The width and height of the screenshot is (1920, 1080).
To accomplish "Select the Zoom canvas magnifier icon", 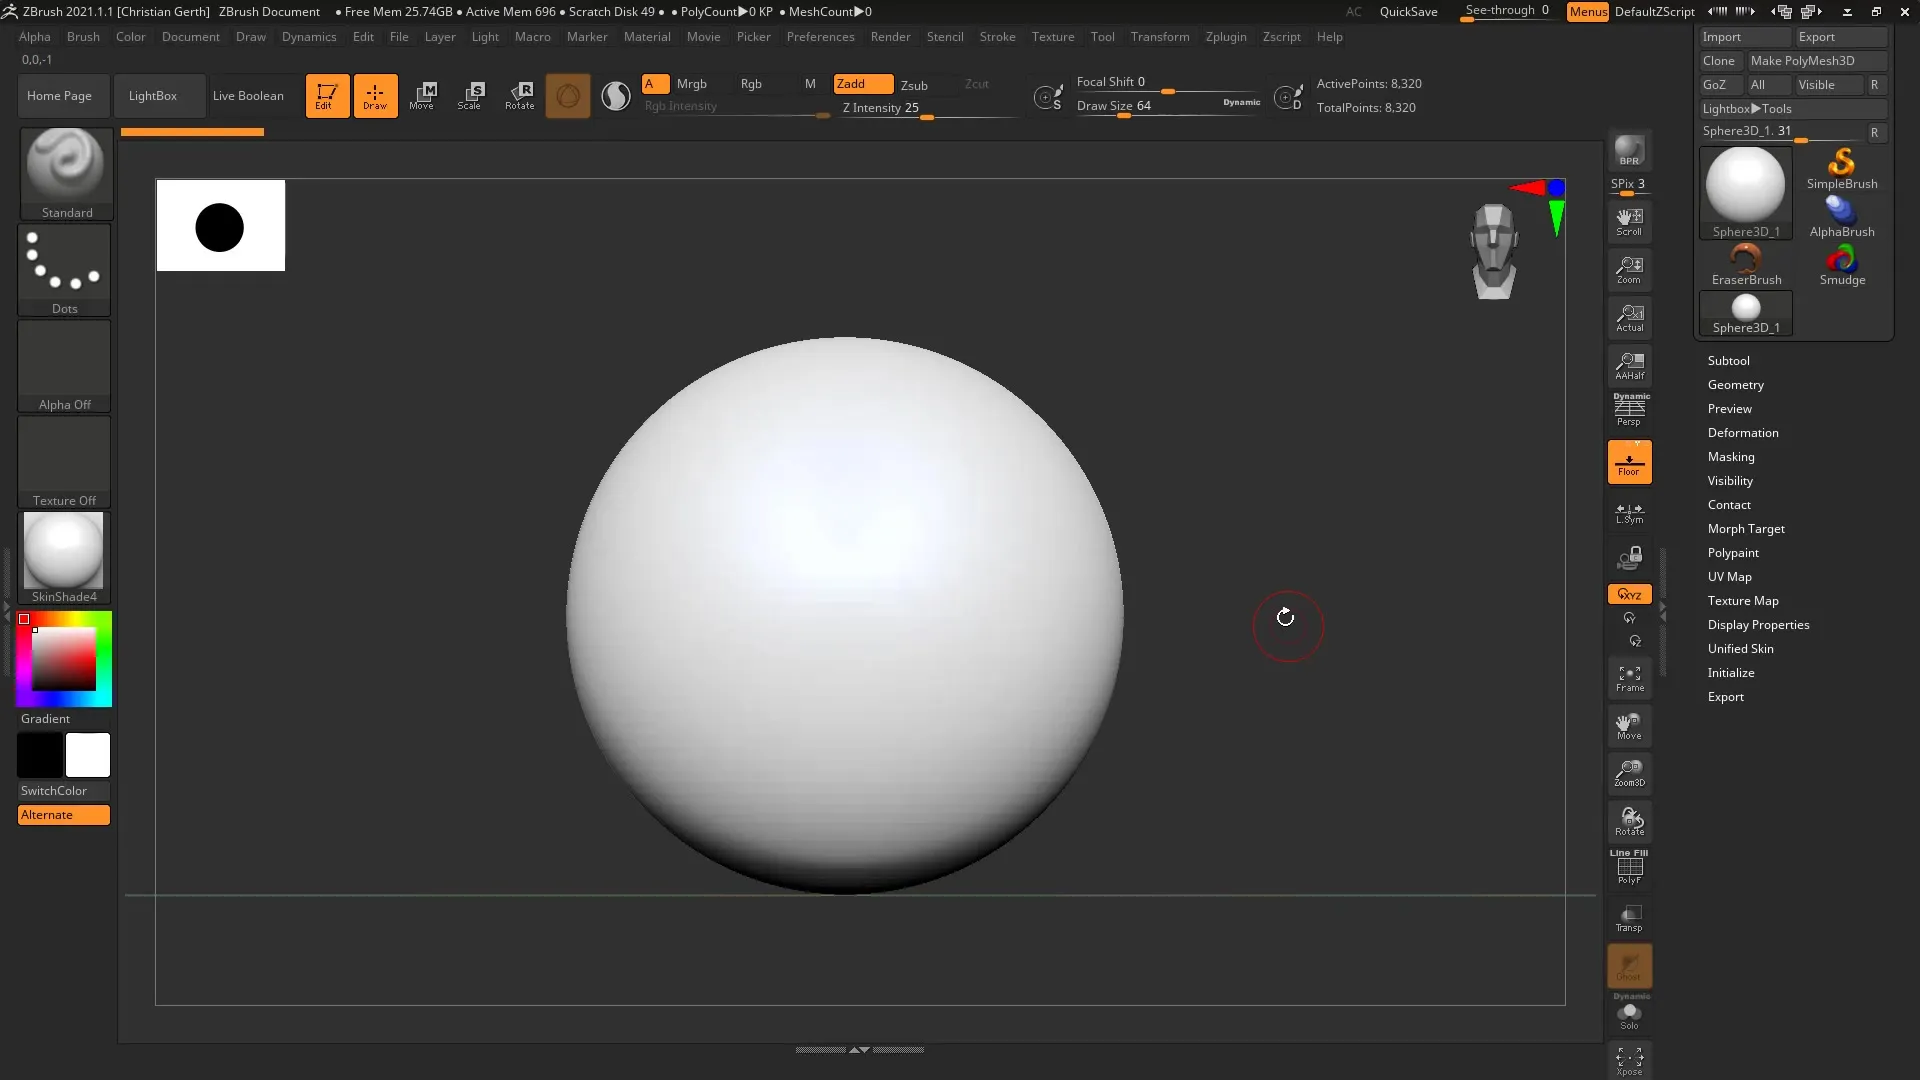I will pos(1629,269).
